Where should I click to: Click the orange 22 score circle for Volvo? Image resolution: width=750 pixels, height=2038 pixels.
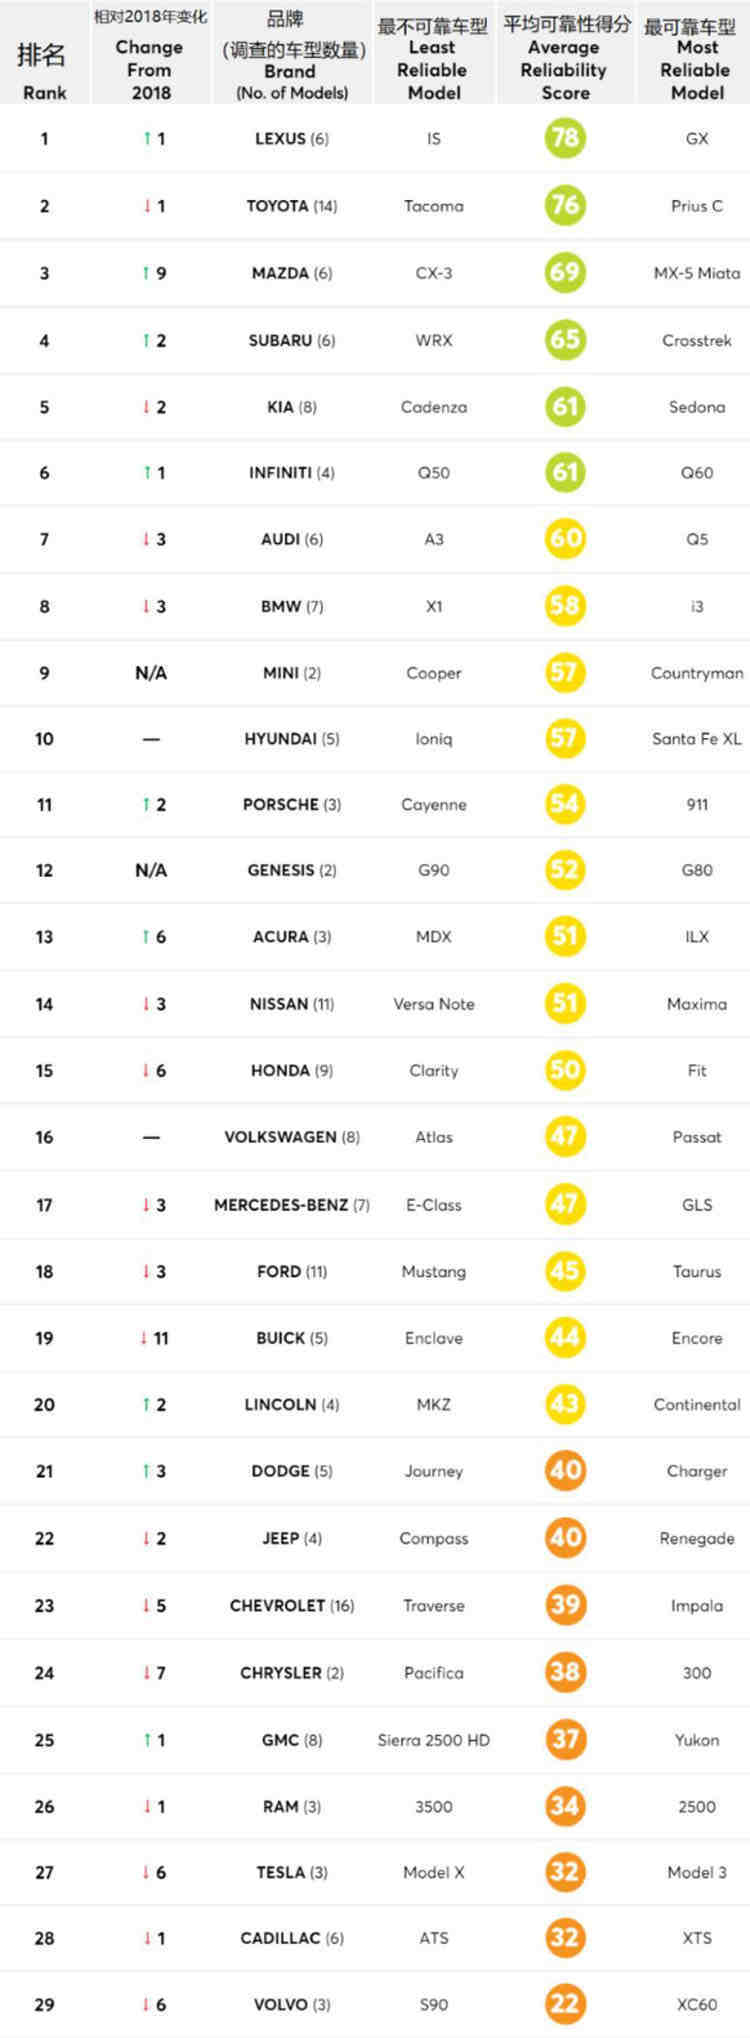565,2003
